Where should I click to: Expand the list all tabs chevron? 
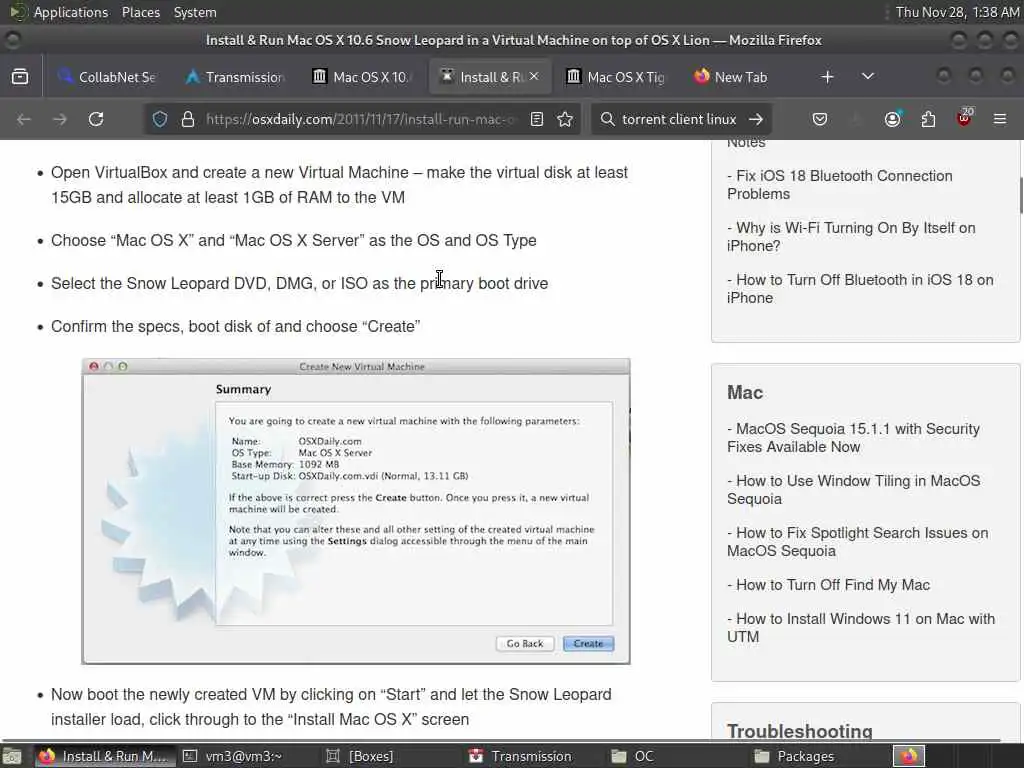[868, 77]
